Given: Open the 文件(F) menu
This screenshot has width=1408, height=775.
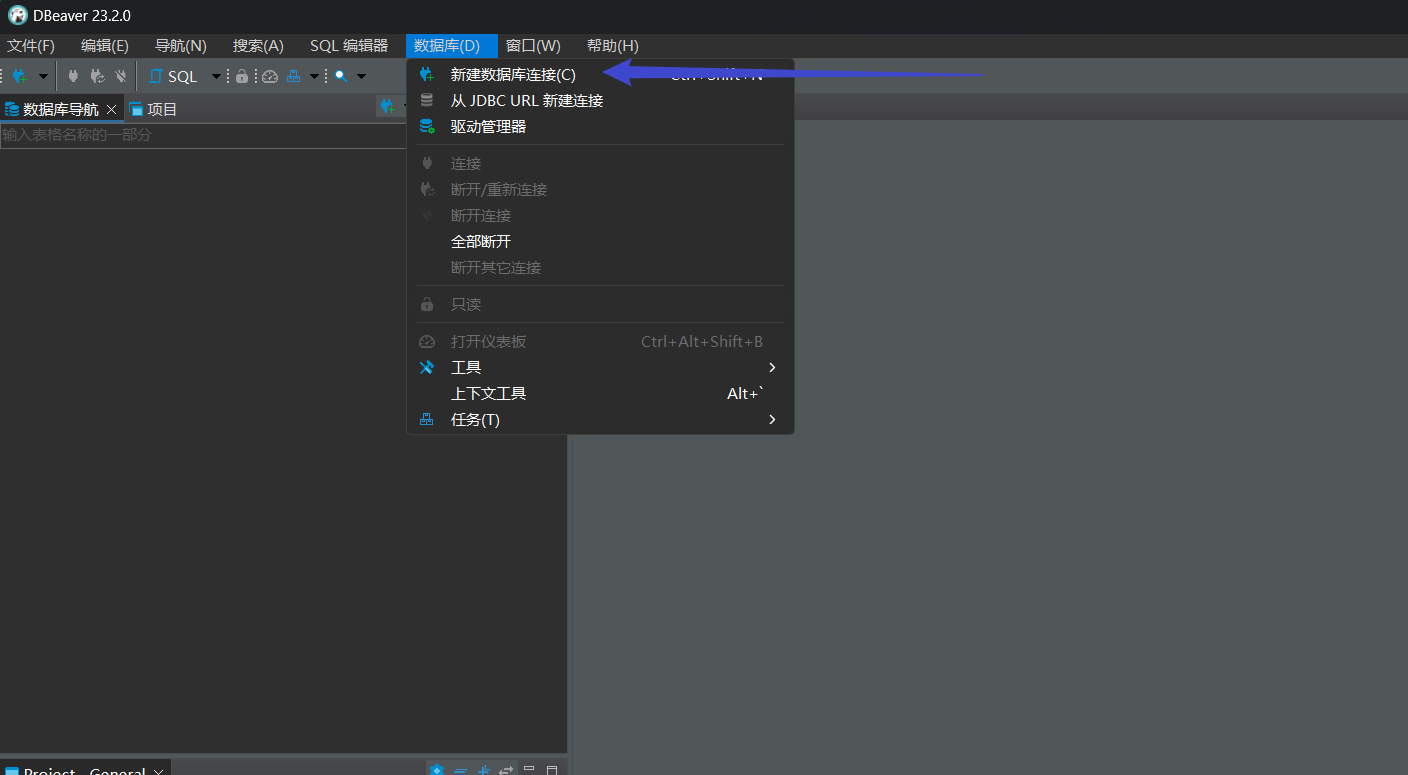Looking at the screenshot, I should (31, 46).
